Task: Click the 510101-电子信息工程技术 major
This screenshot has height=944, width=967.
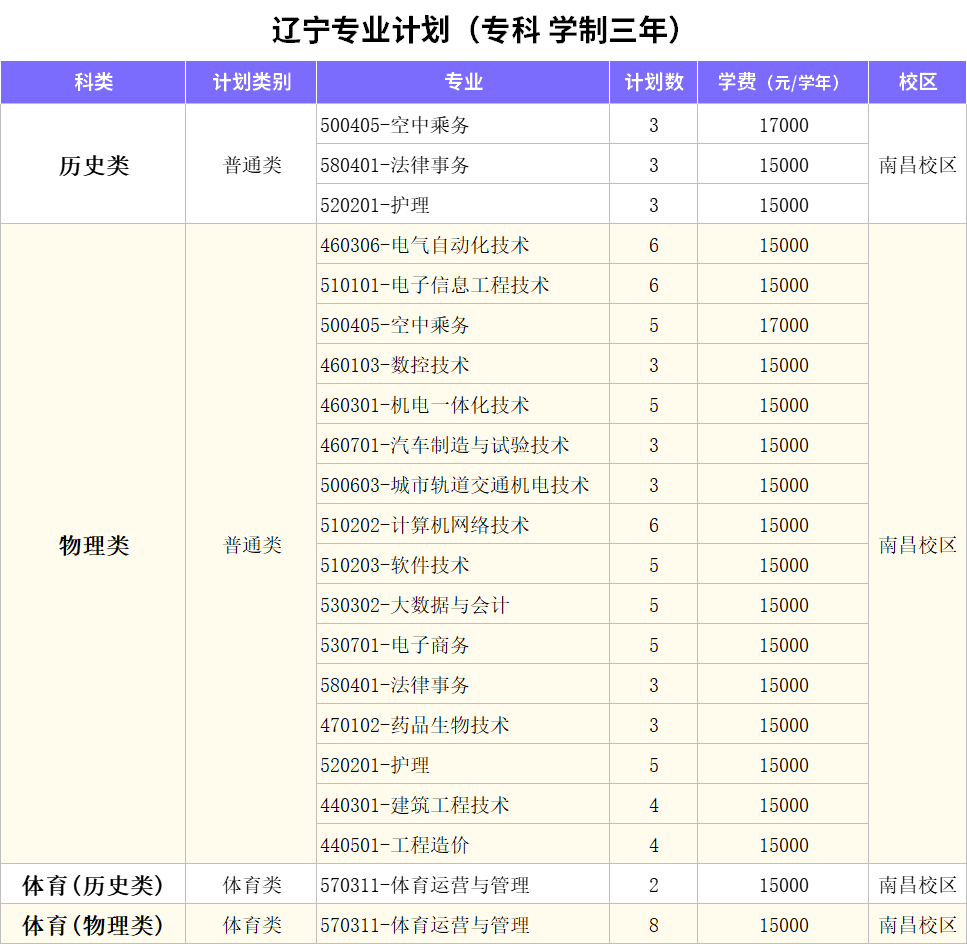Action: click(x=435, y=285)
